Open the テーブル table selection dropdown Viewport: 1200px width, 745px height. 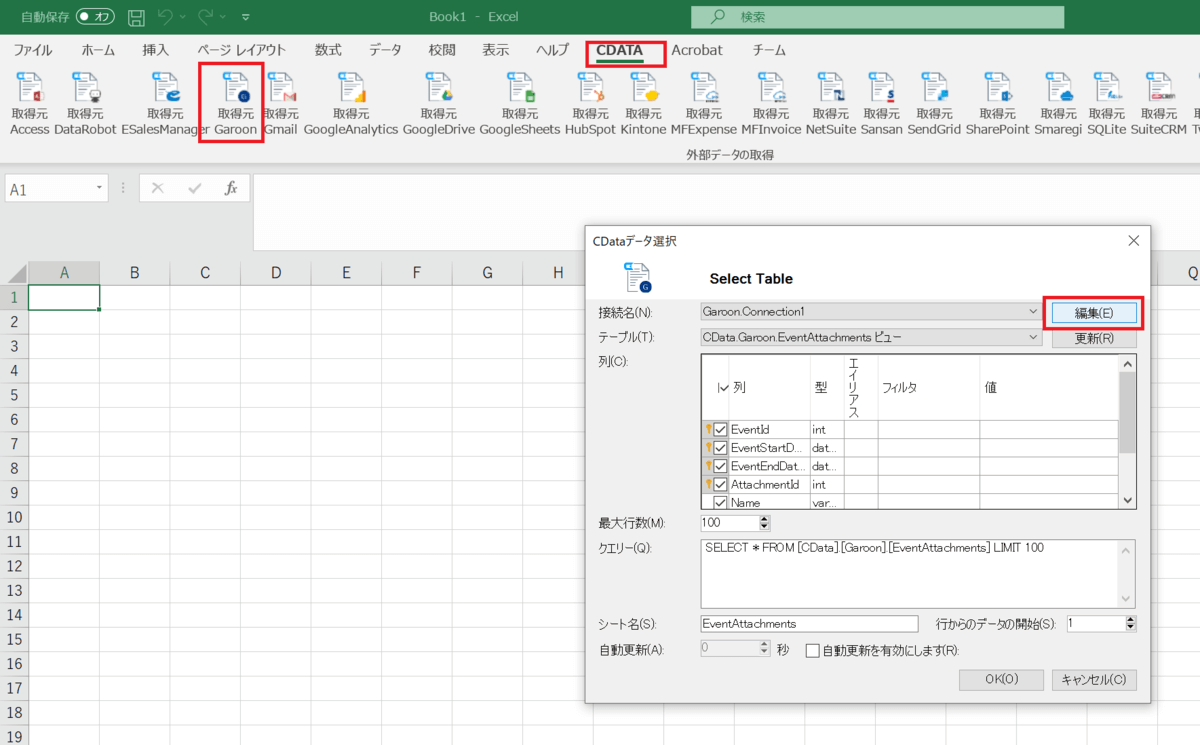(x=1033, y=338)
